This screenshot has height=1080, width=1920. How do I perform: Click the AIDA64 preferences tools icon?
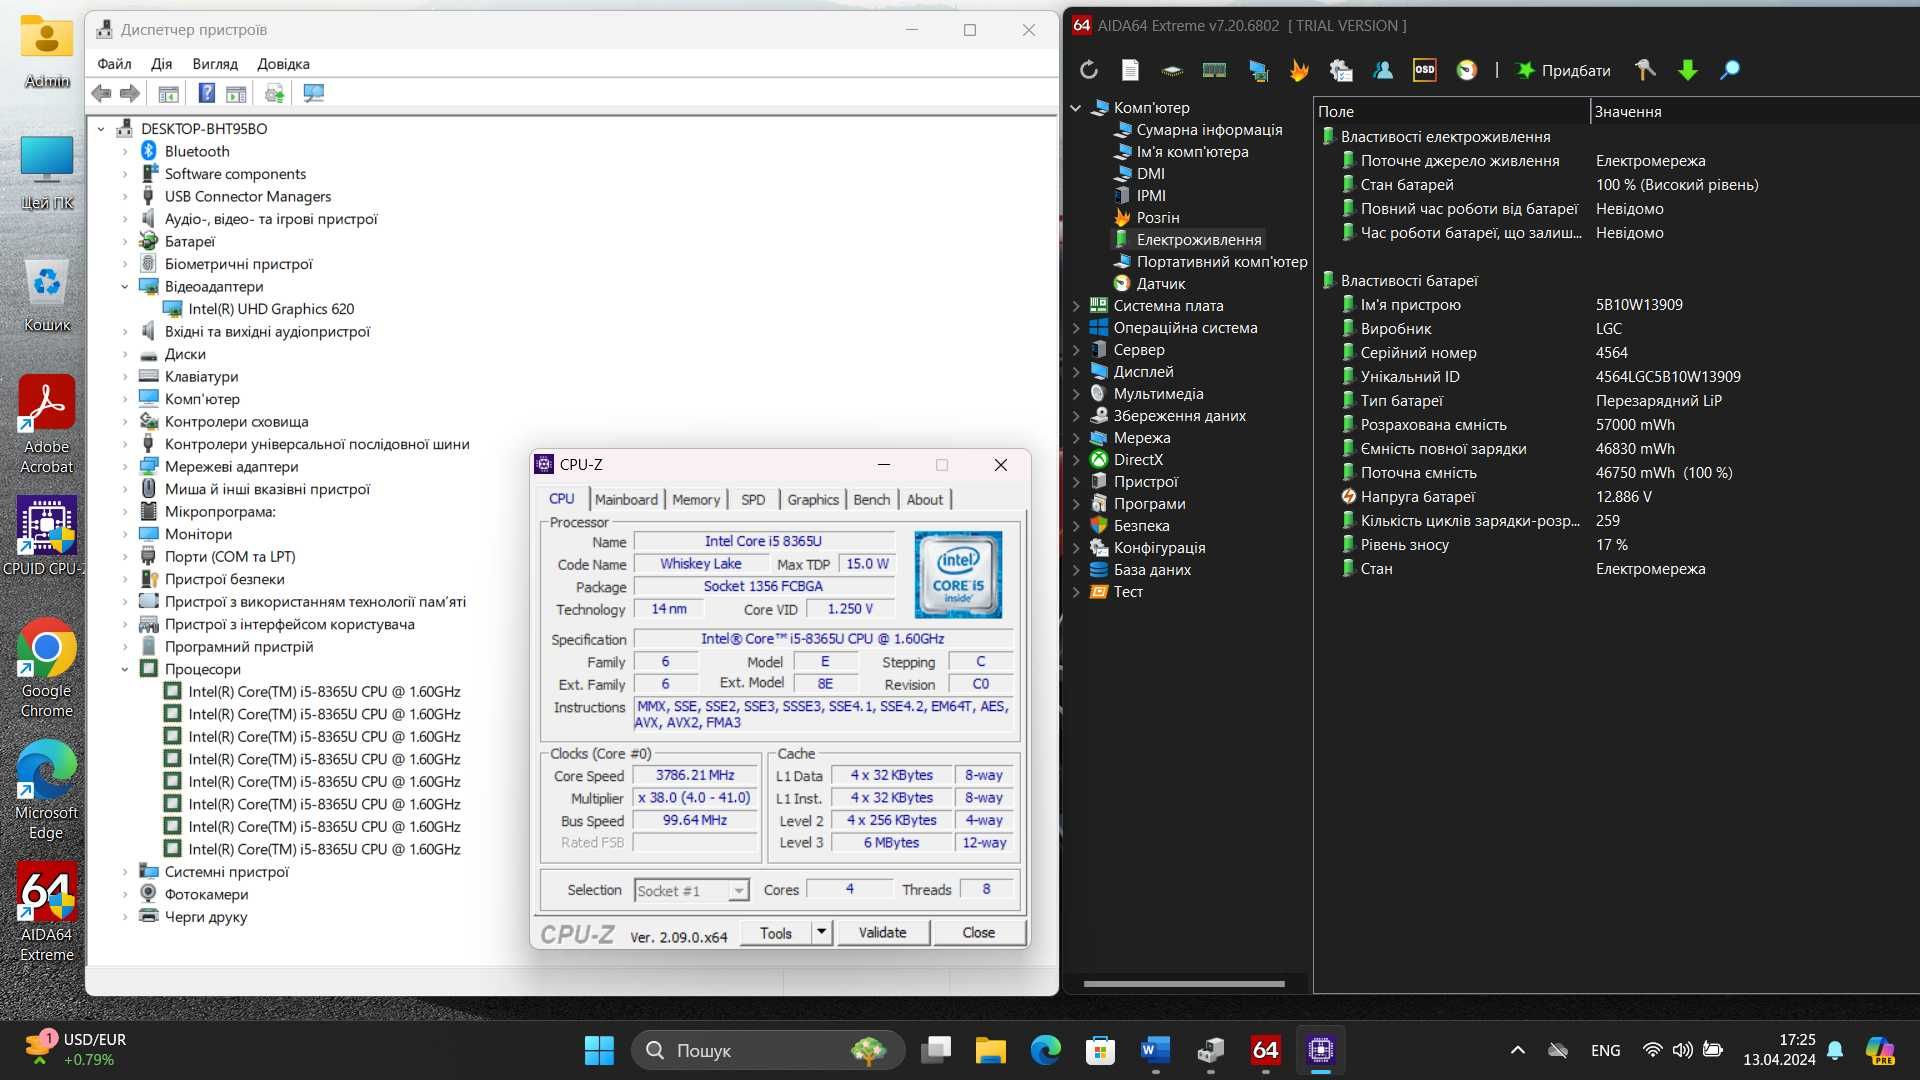[x=1645, y=70]
